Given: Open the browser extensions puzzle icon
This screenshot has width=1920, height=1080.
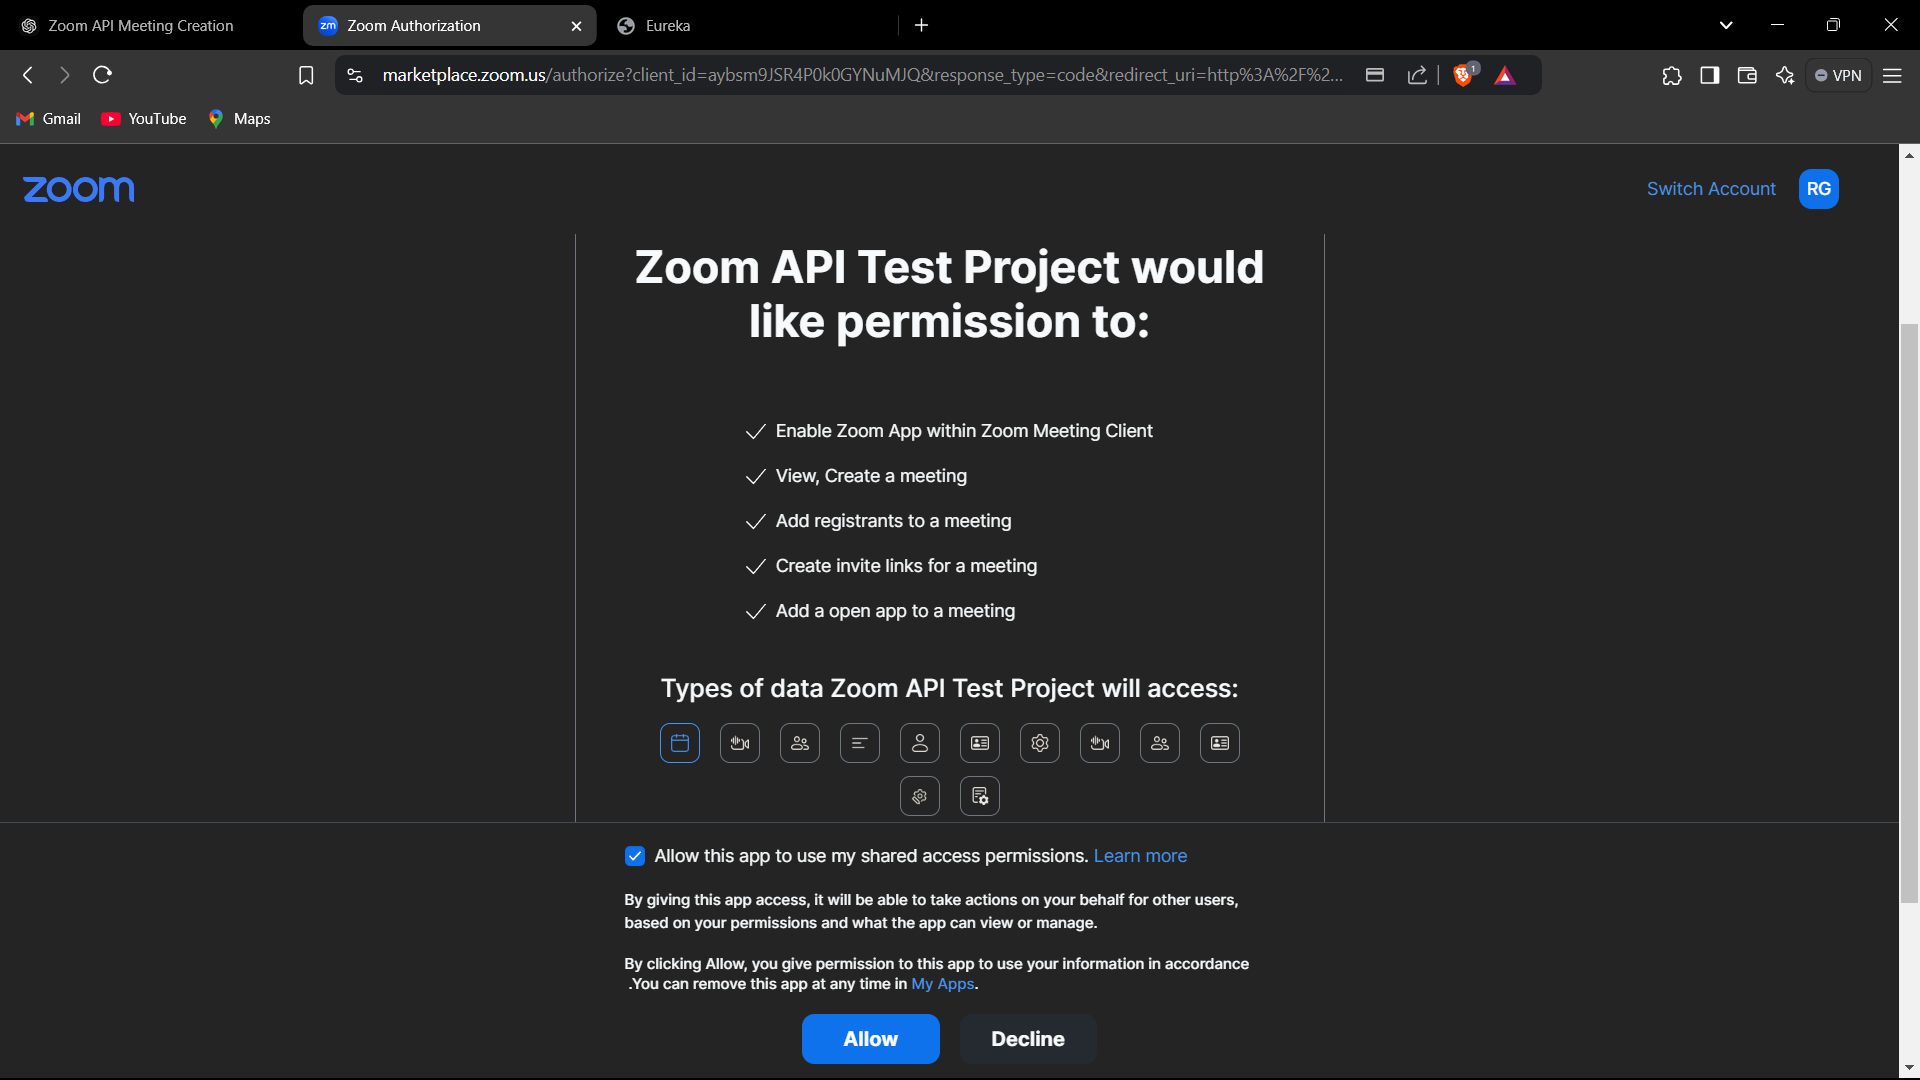Looking at the screenshot, I should pyautogui.click(x=1672, y=75).
